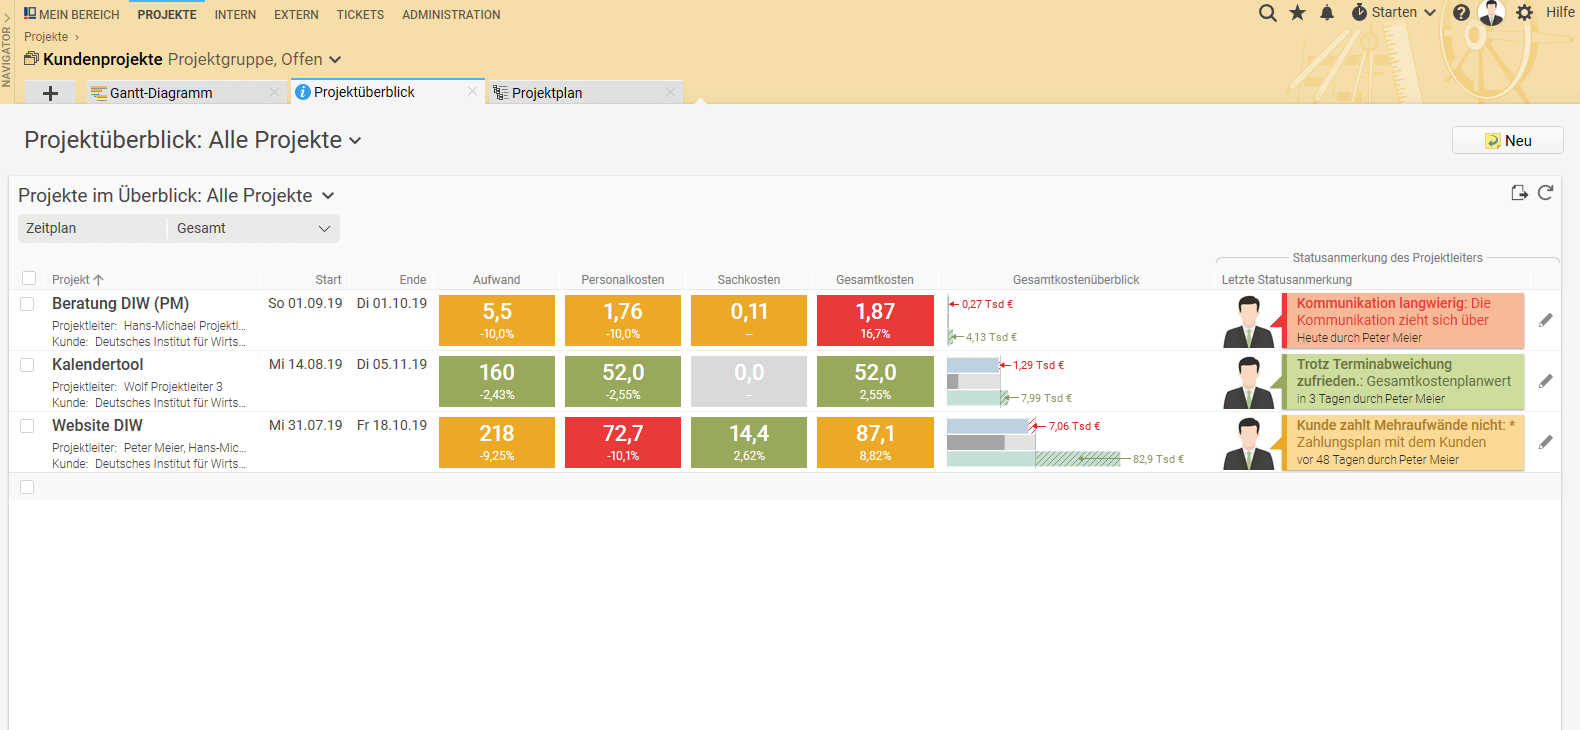Open the help question mark icon

click(x=1461, y=13)
